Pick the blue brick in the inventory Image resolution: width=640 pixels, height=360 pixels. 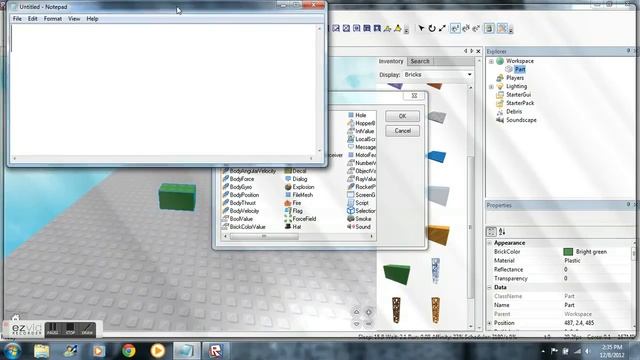(x=437, y=156)
